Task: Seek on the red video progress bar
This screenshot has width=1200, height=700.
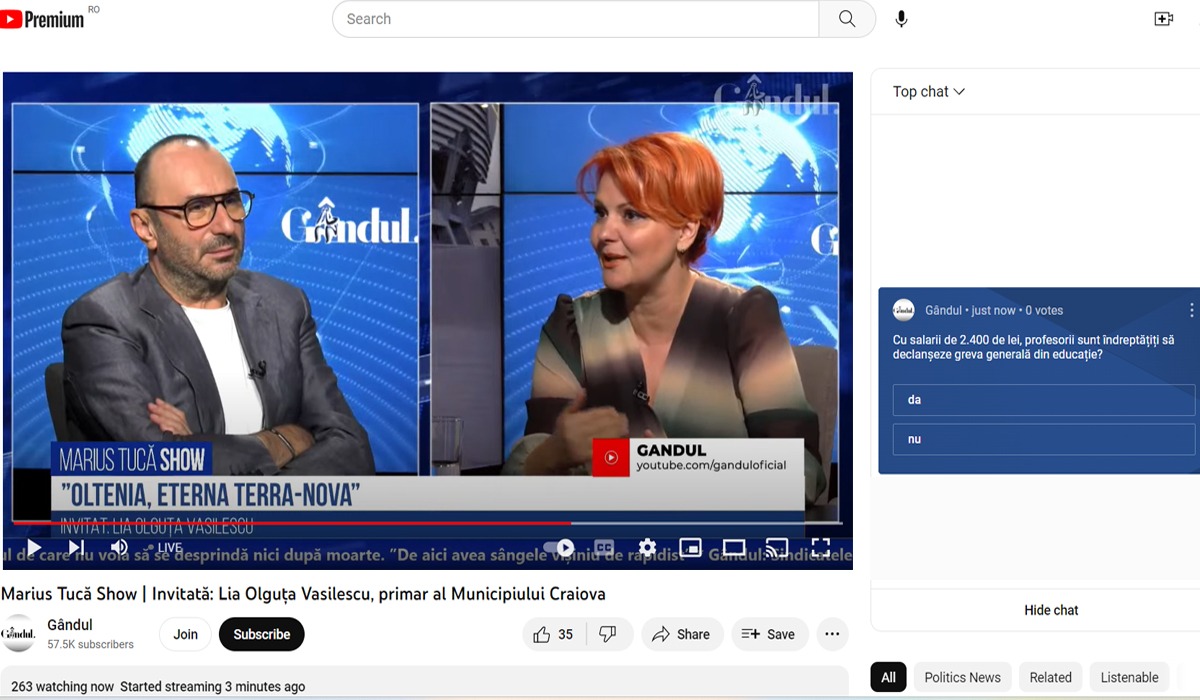Action: pyautogui.click(x=427, y=523)
